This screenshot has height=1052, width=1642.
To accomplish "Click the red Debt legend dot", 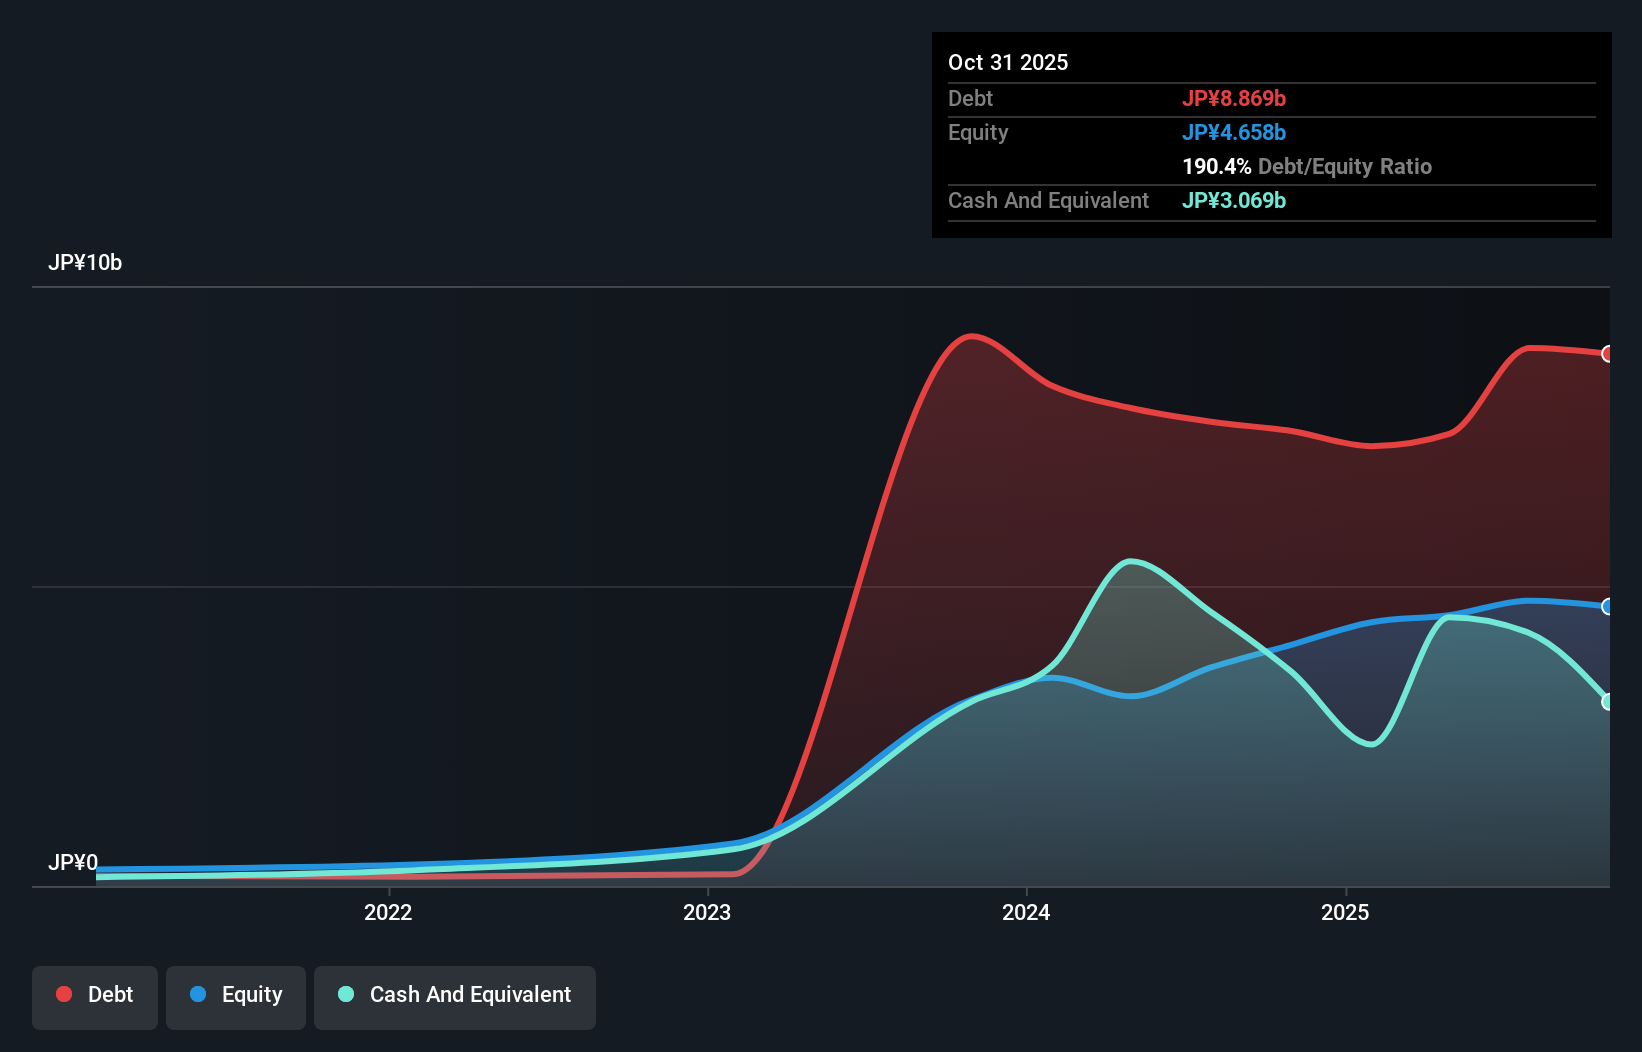I will [63, 994].
